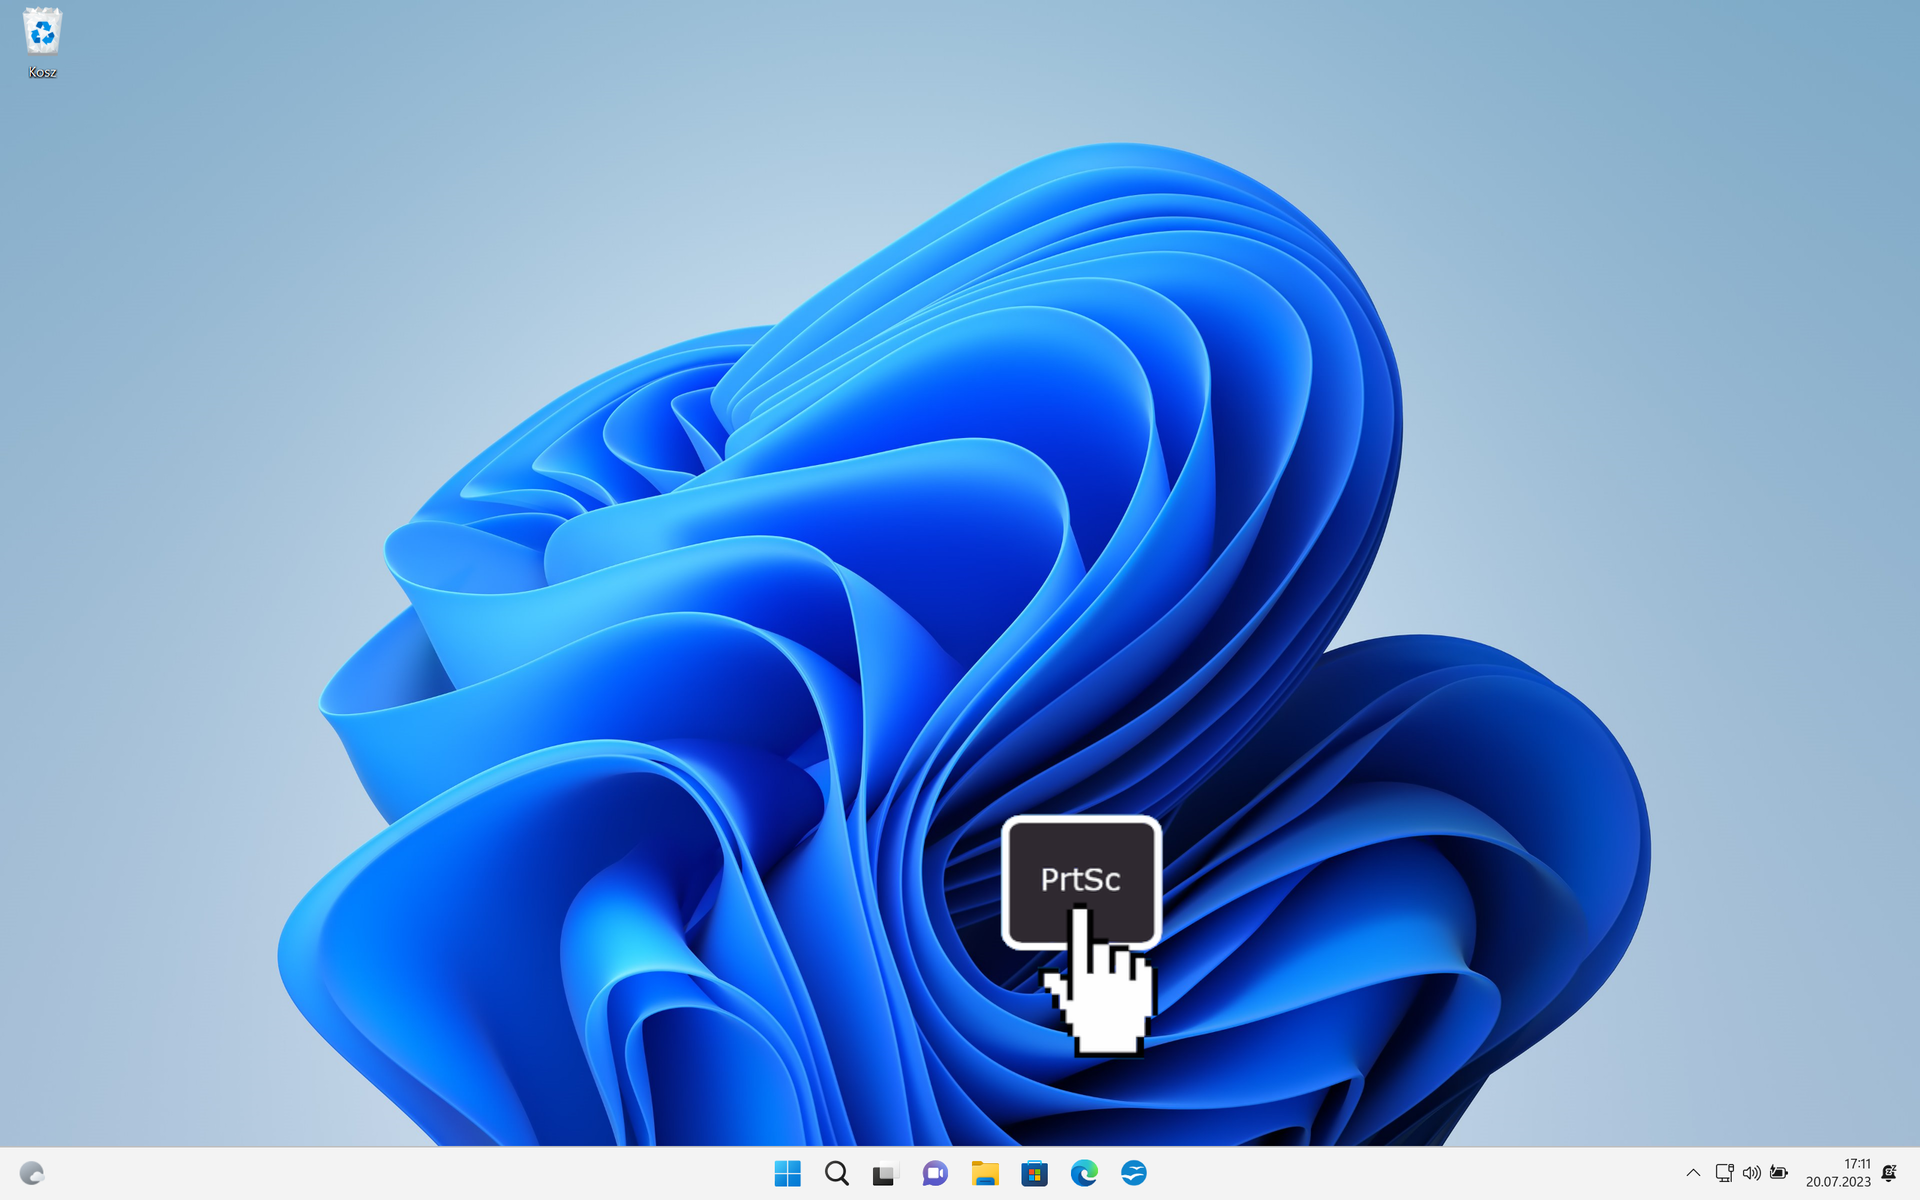
Task: Open File Explorer from the taskbar
Action: (985, 1173)
